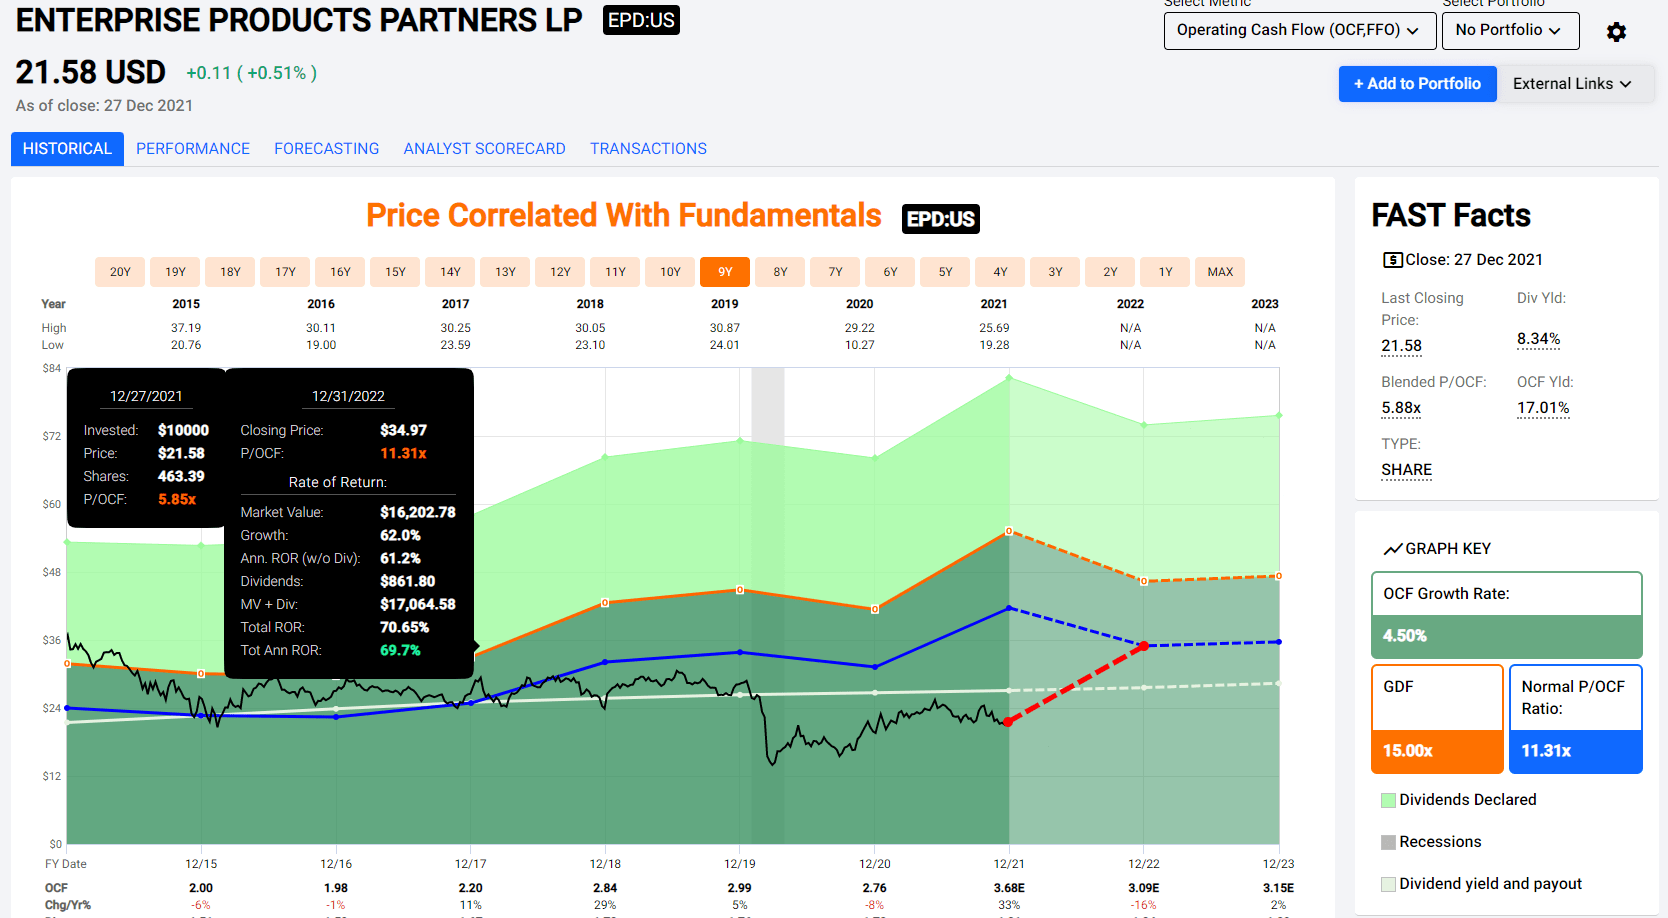1668x918 pixels.
Task: Open the settings gear icon
Action: (1616, 32)
